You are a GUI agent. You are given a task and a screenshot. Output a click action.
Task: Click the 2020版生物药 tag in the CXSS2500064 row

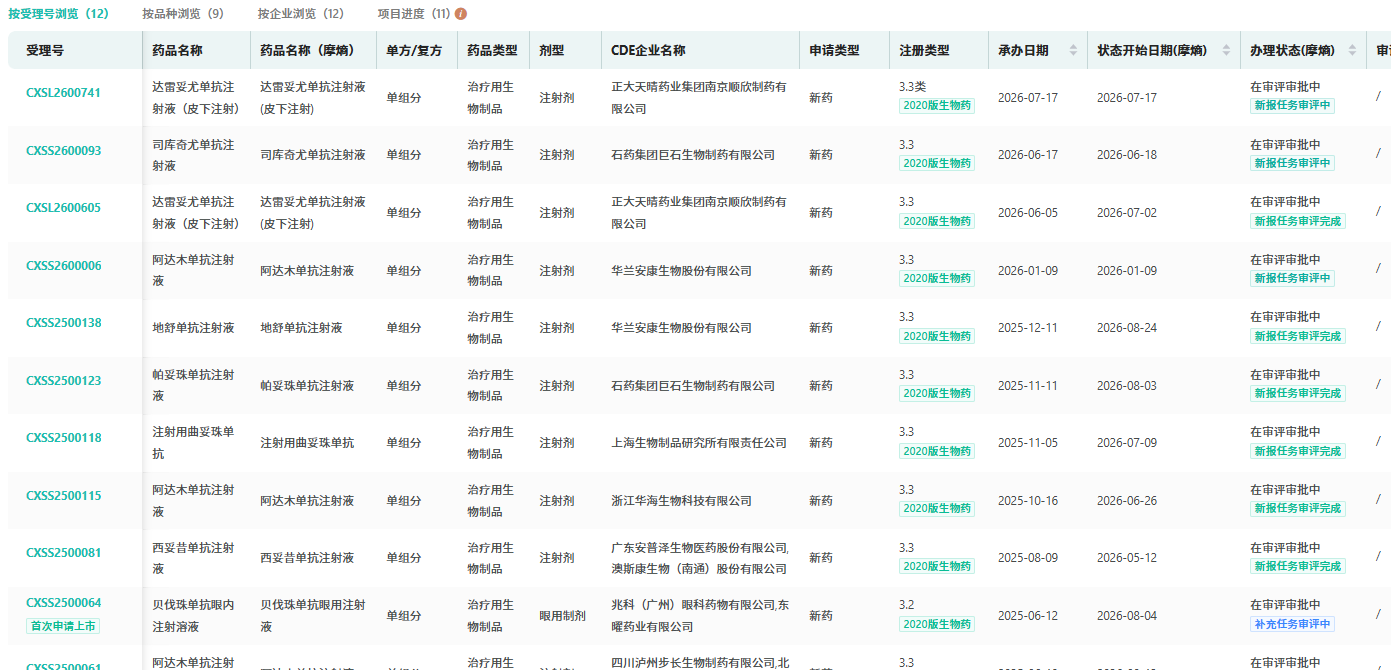click(x=937, y=624)
